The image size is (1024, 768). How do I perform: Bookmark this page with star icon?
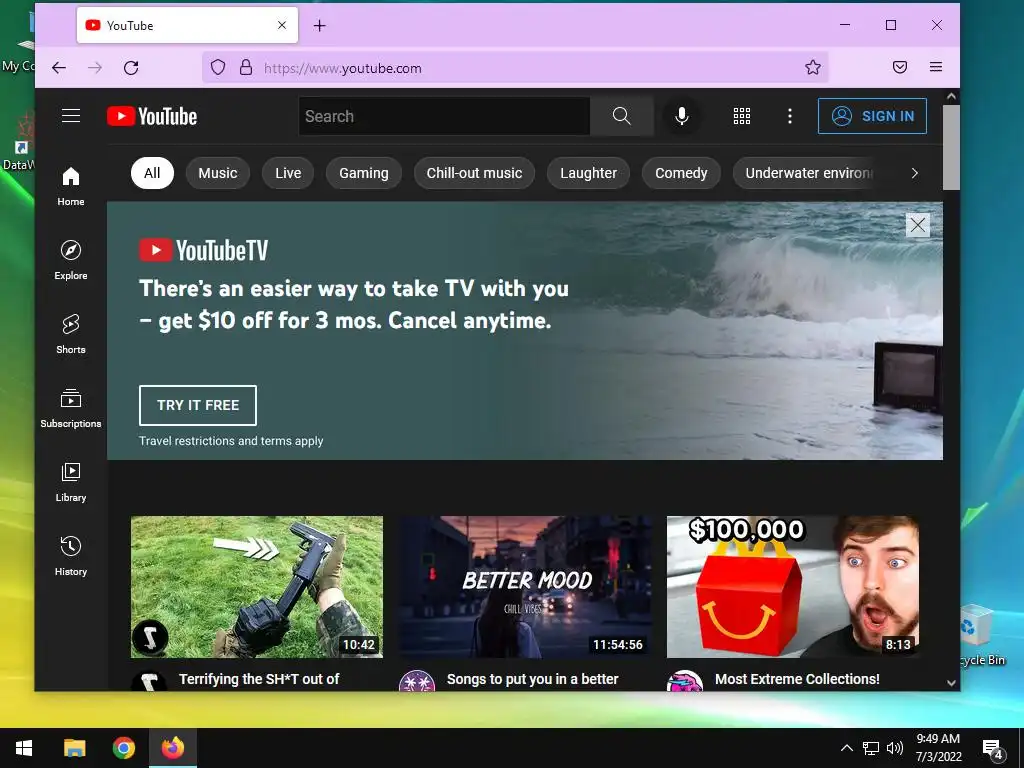[812, 67]
